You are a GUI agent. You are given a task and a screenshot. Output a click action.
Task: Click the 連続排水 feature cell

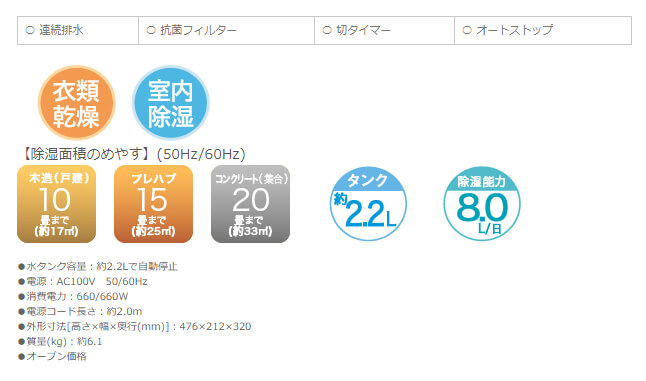click(x=78, y=30)
